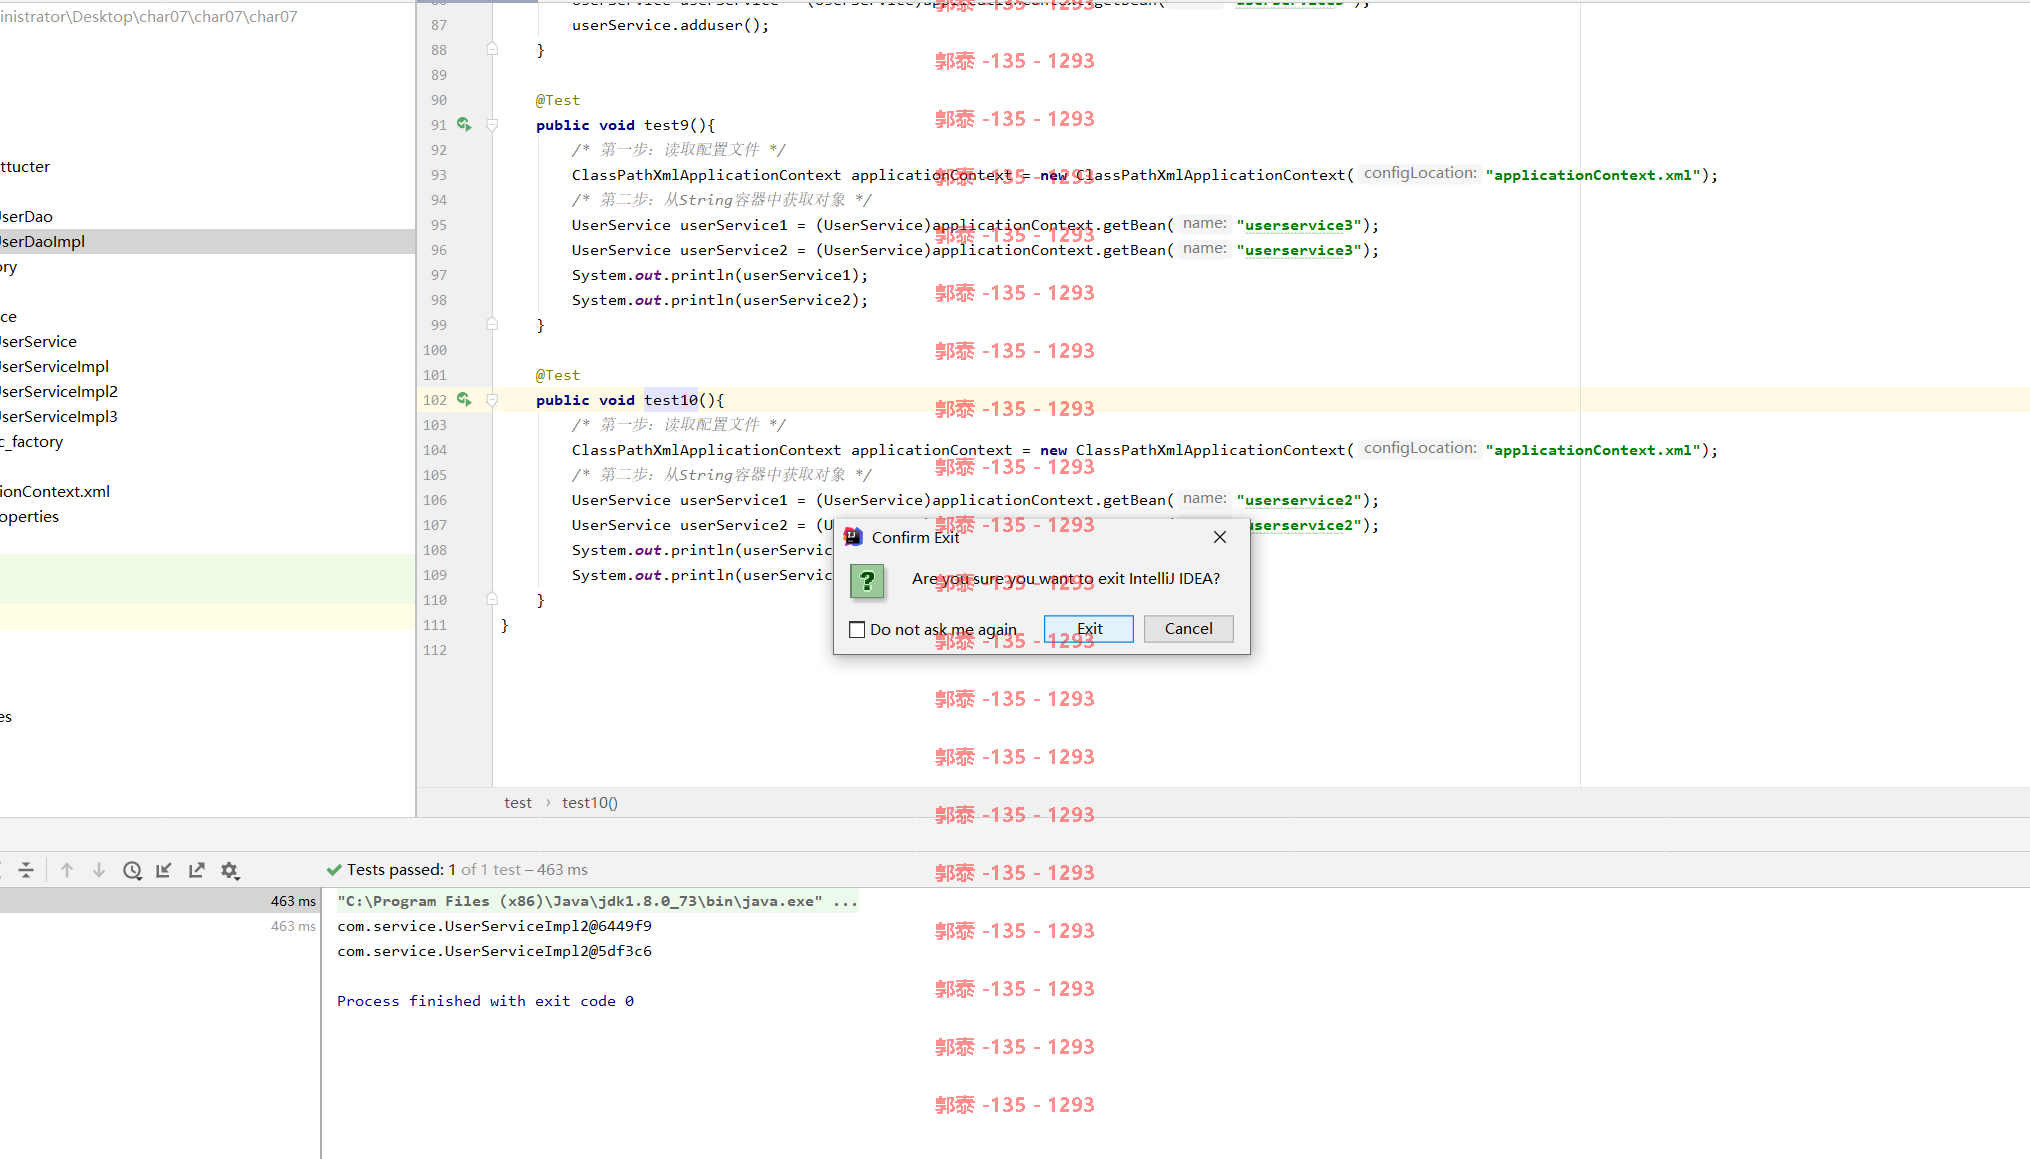Open the test history clock icon
The width and height of the screenshot is (2030, 1159).
(x=132, y=870)
